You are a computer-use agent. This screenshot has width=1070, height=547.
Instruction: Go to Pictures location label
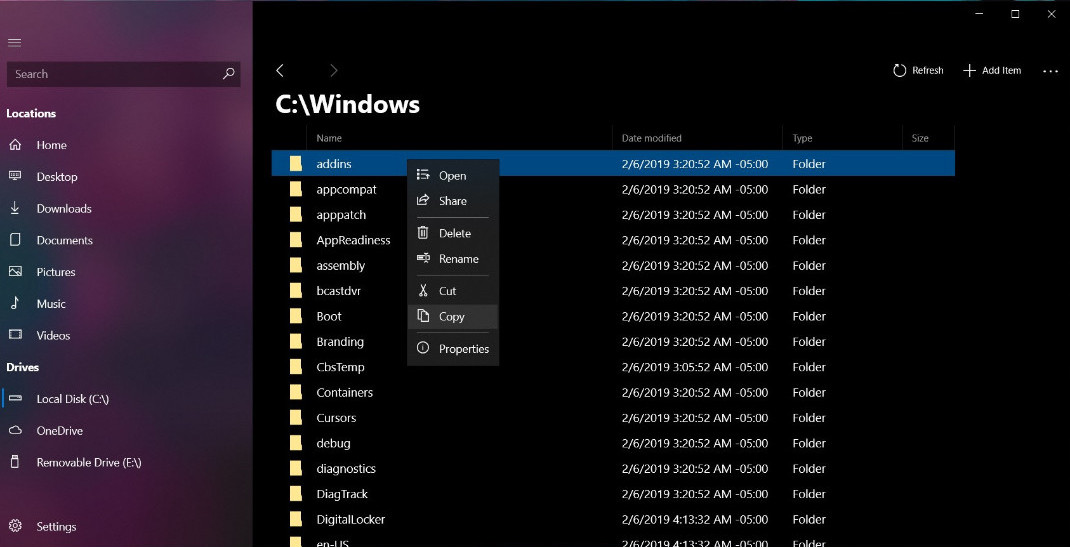pos(56,272)
